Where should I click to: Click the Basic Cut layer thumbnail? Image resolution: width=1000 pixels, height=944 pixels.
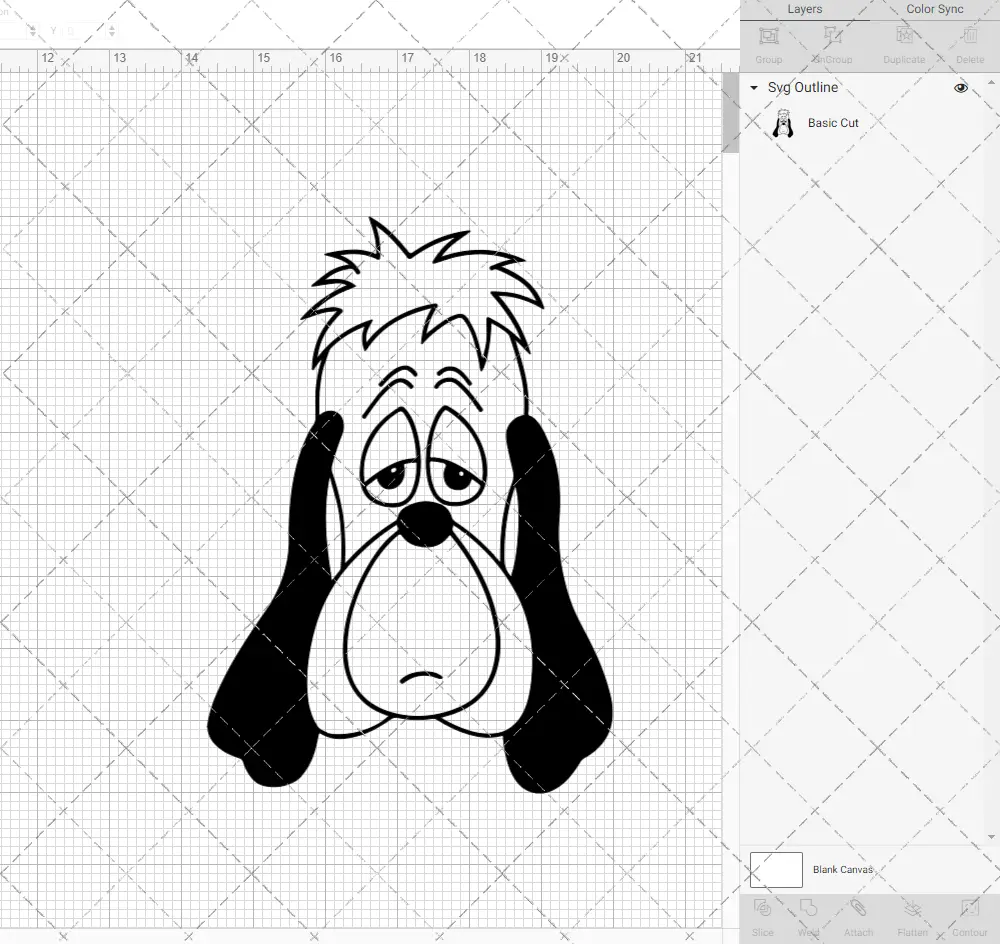point(784,123)
